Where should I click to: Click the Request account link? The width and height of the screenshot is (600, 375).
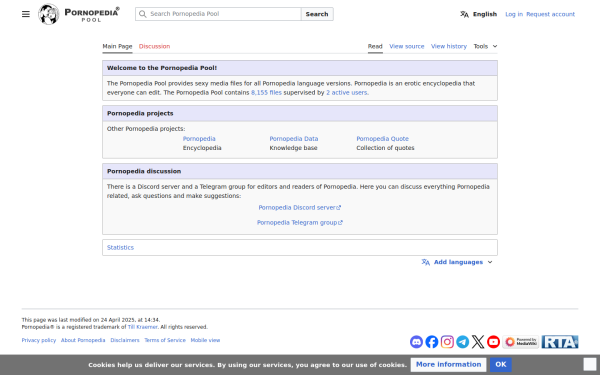coord(550,14)
